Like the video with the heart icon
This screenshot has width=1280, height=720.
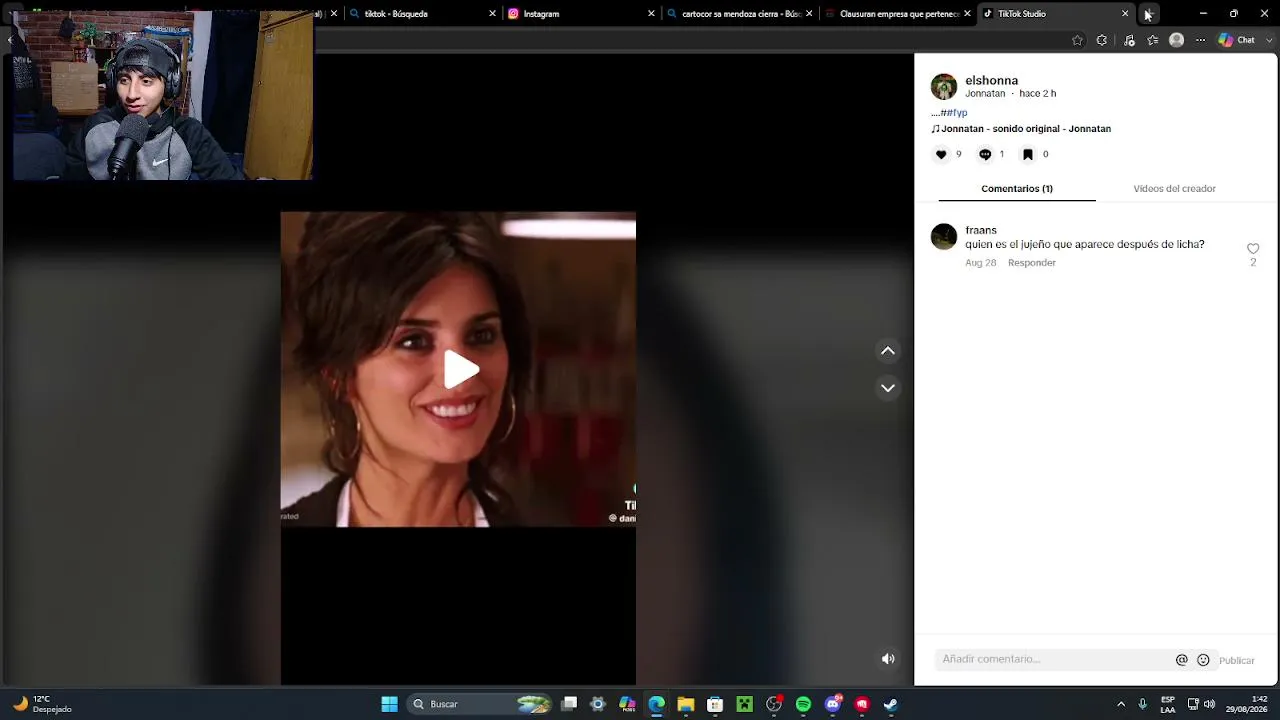(x=941, y=154)
